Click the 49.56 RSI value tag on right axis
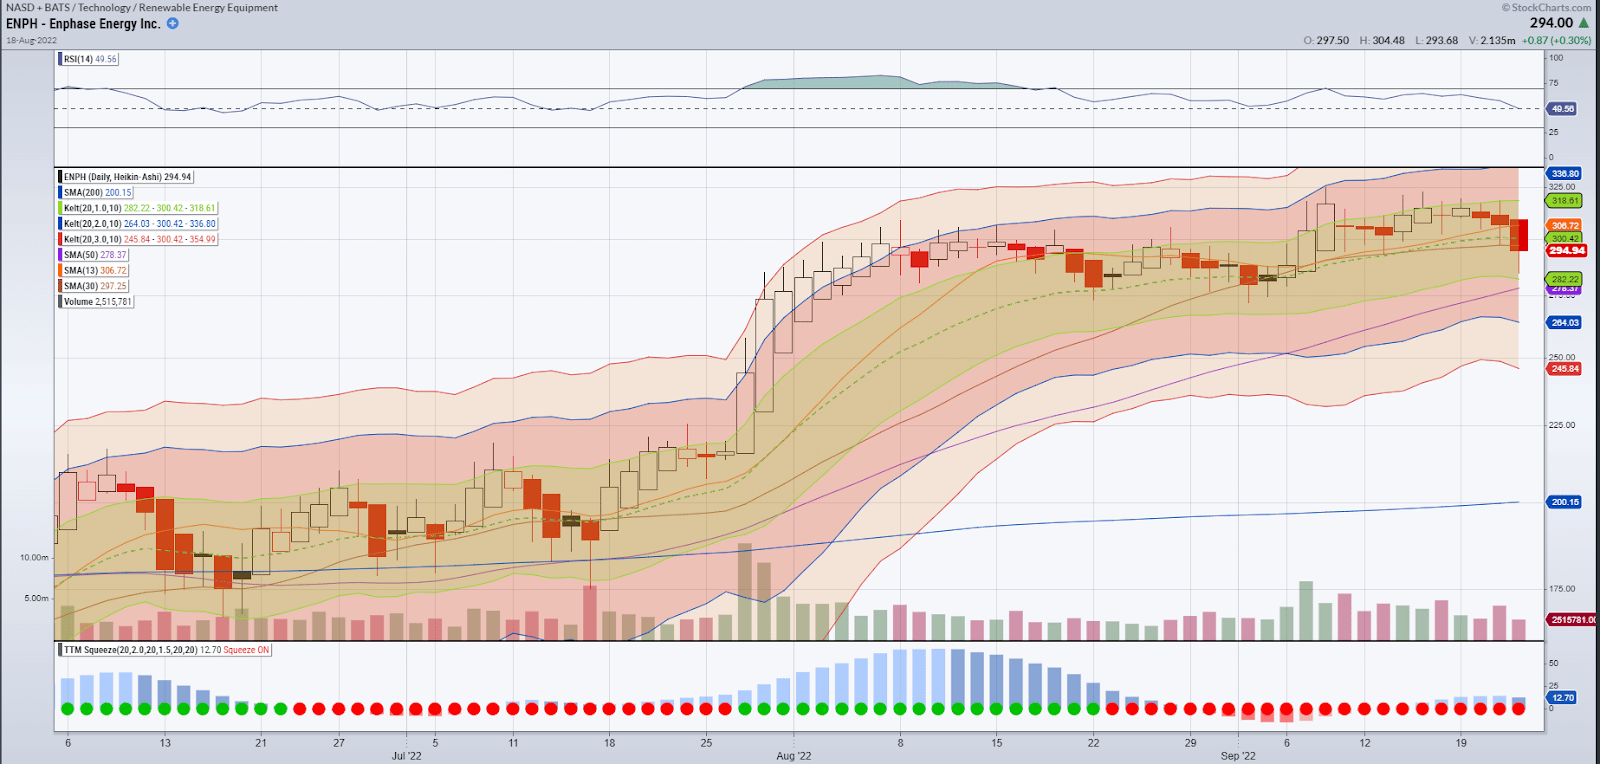This screenshot has width=1600, height=764. tap(1562, 109)
